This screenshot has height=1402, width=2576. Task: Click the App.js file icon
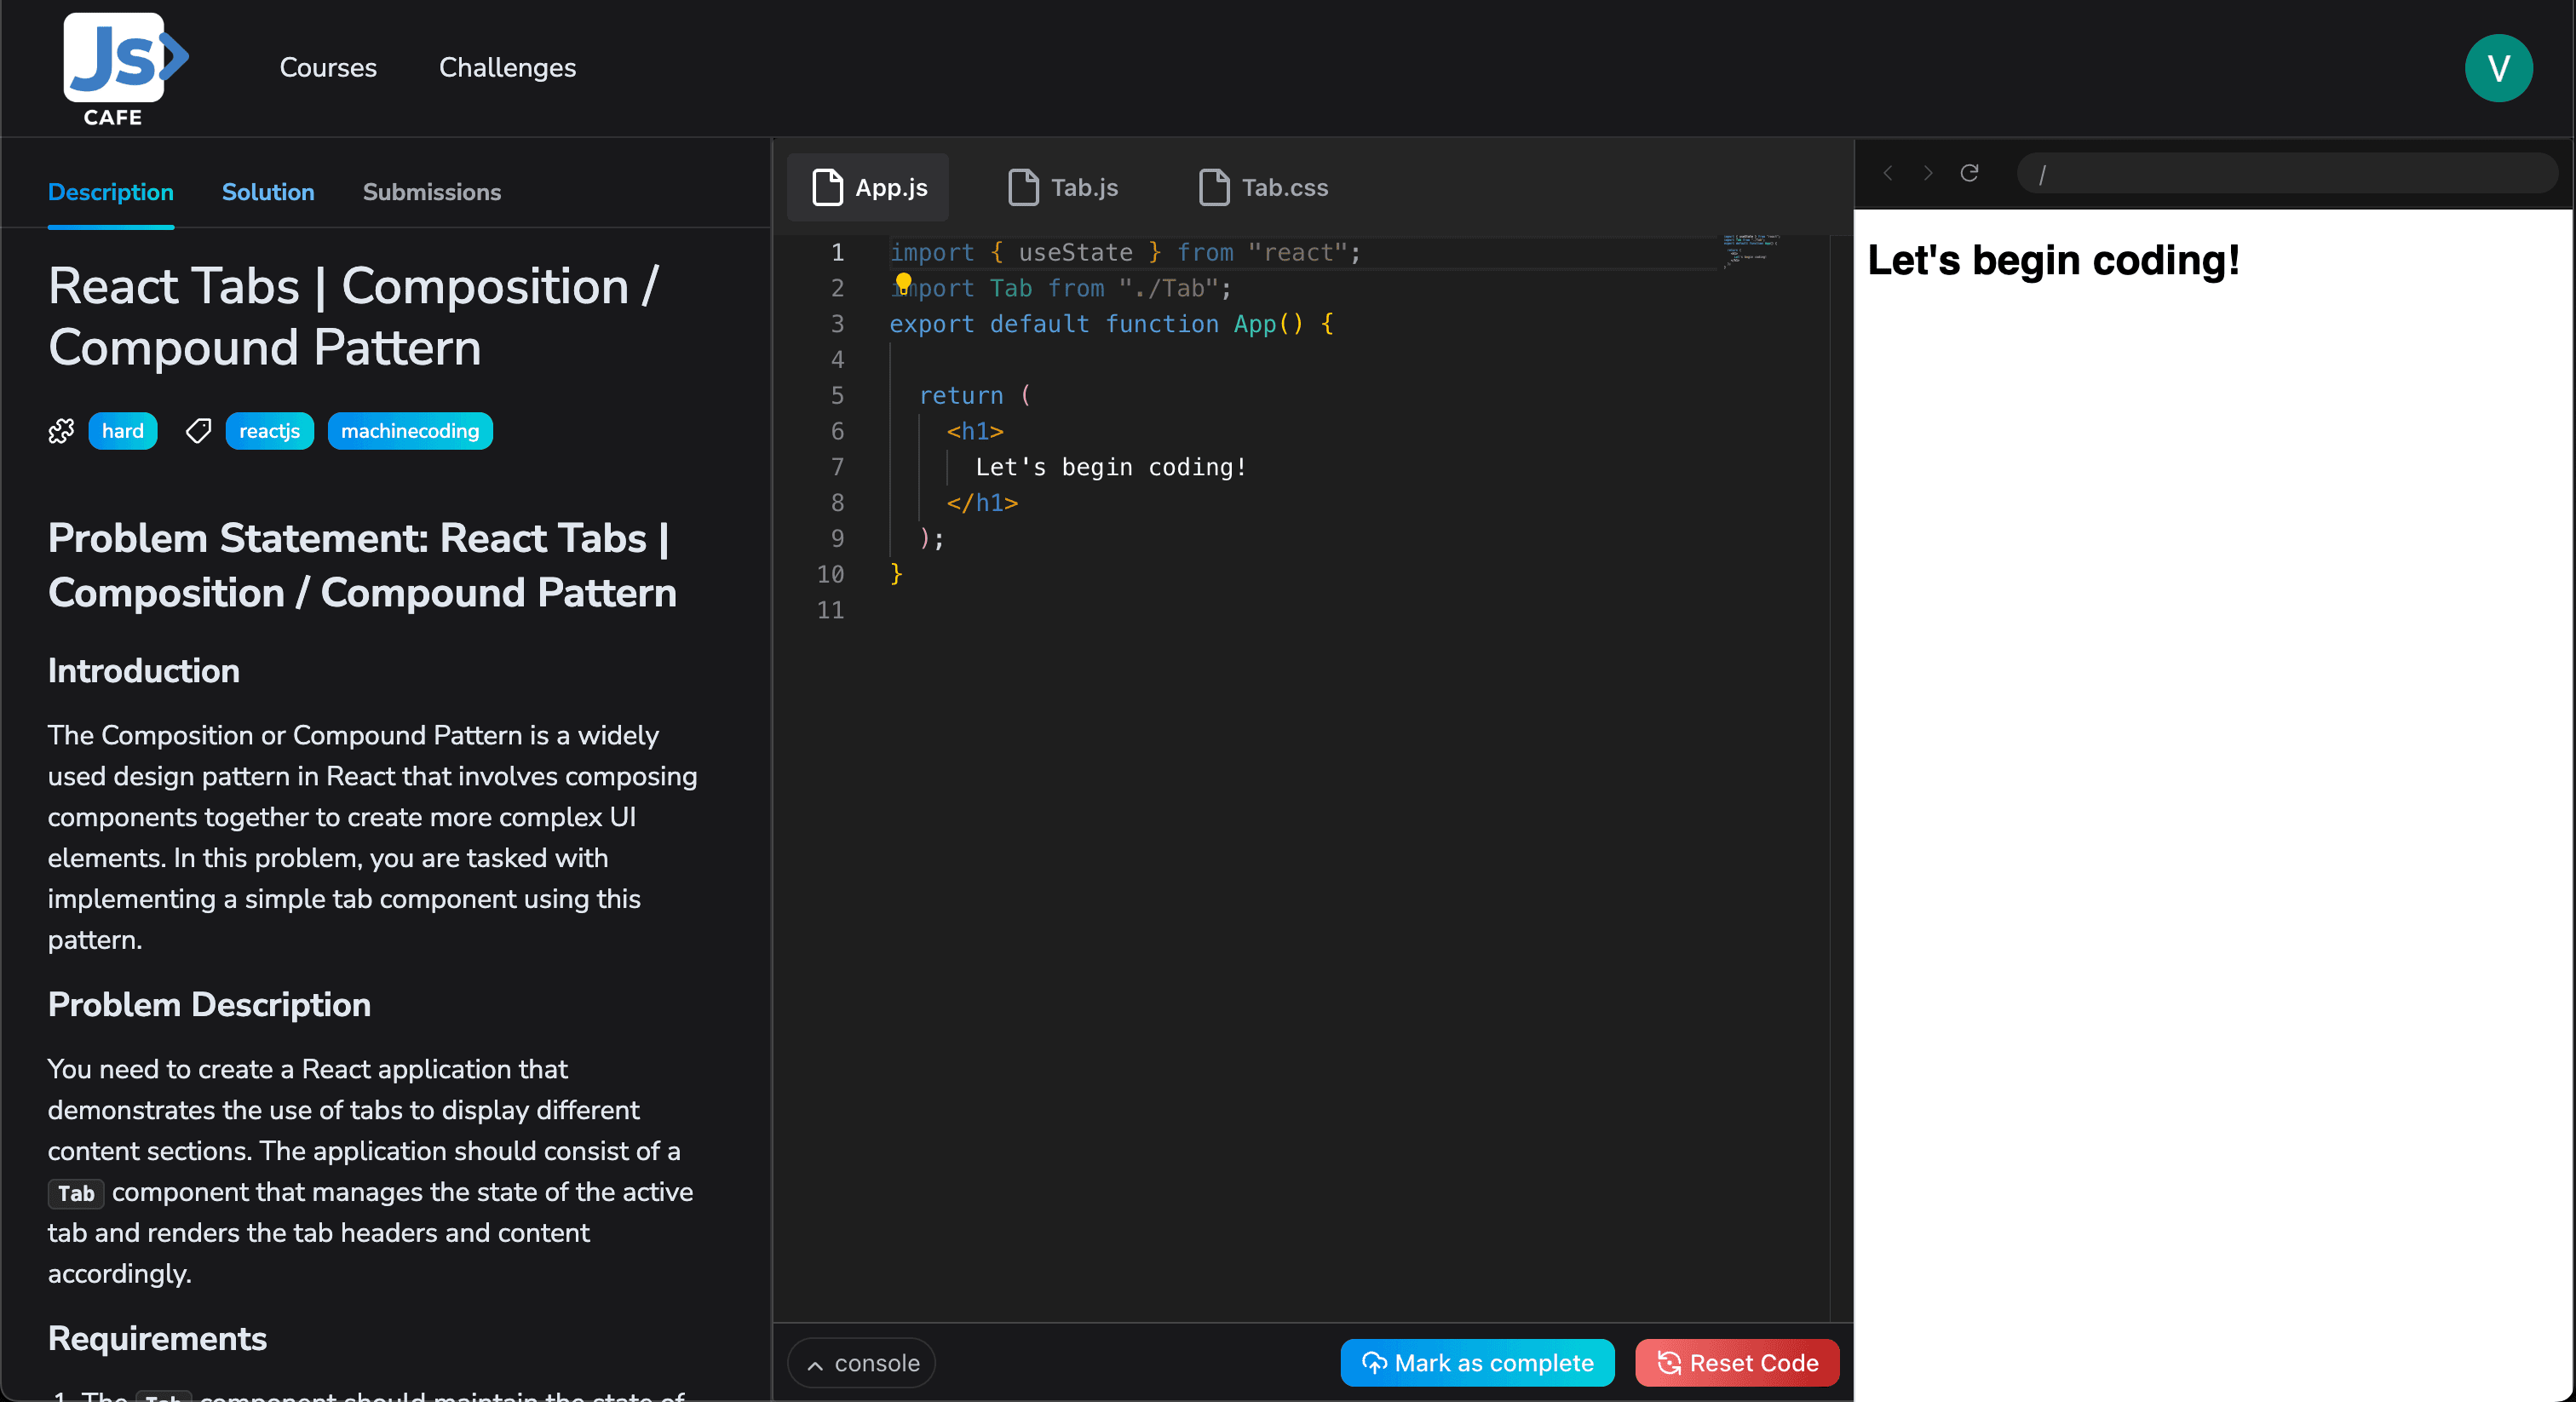(827, 187)
